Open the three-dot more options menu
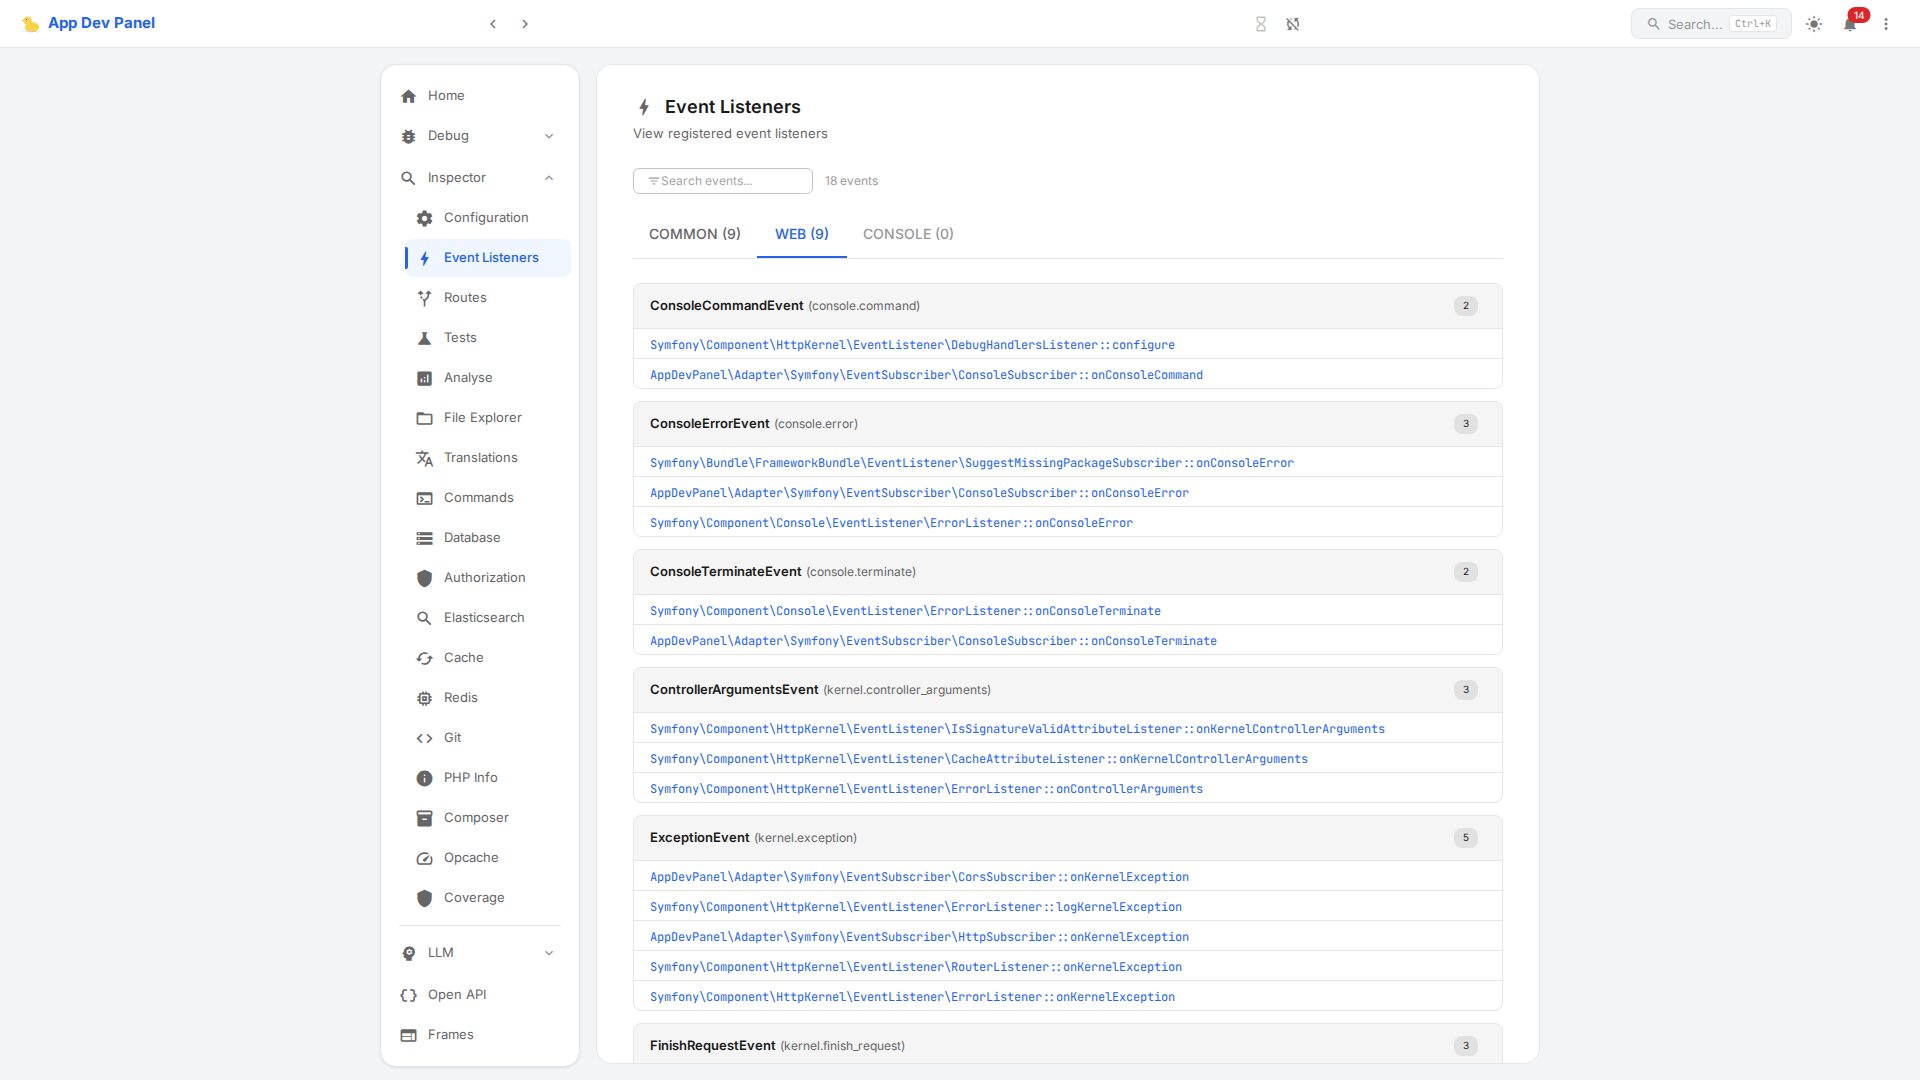The width and height of the screenshot is (1920, 1080). 1886,24
